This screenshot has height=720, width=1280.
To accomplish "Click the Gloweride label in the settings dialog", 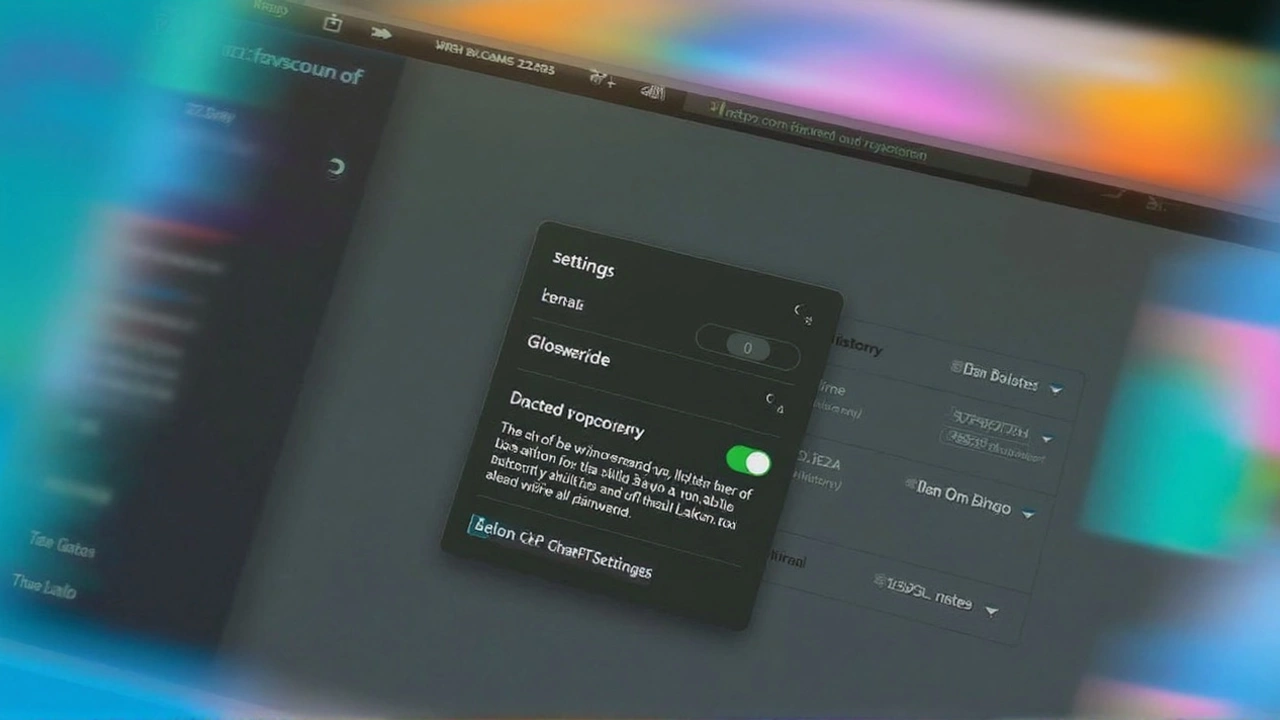I will [x=568, y=350].
